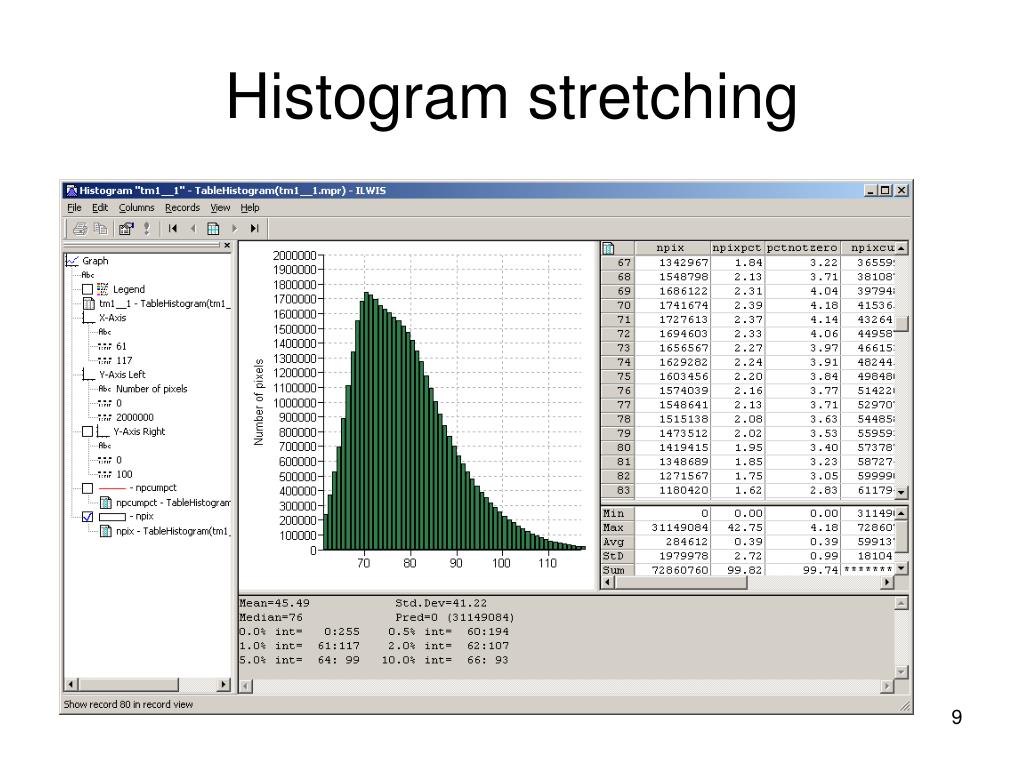
Task: Enable the Y-Axis Right checkbox
Action: click(88, 432)
